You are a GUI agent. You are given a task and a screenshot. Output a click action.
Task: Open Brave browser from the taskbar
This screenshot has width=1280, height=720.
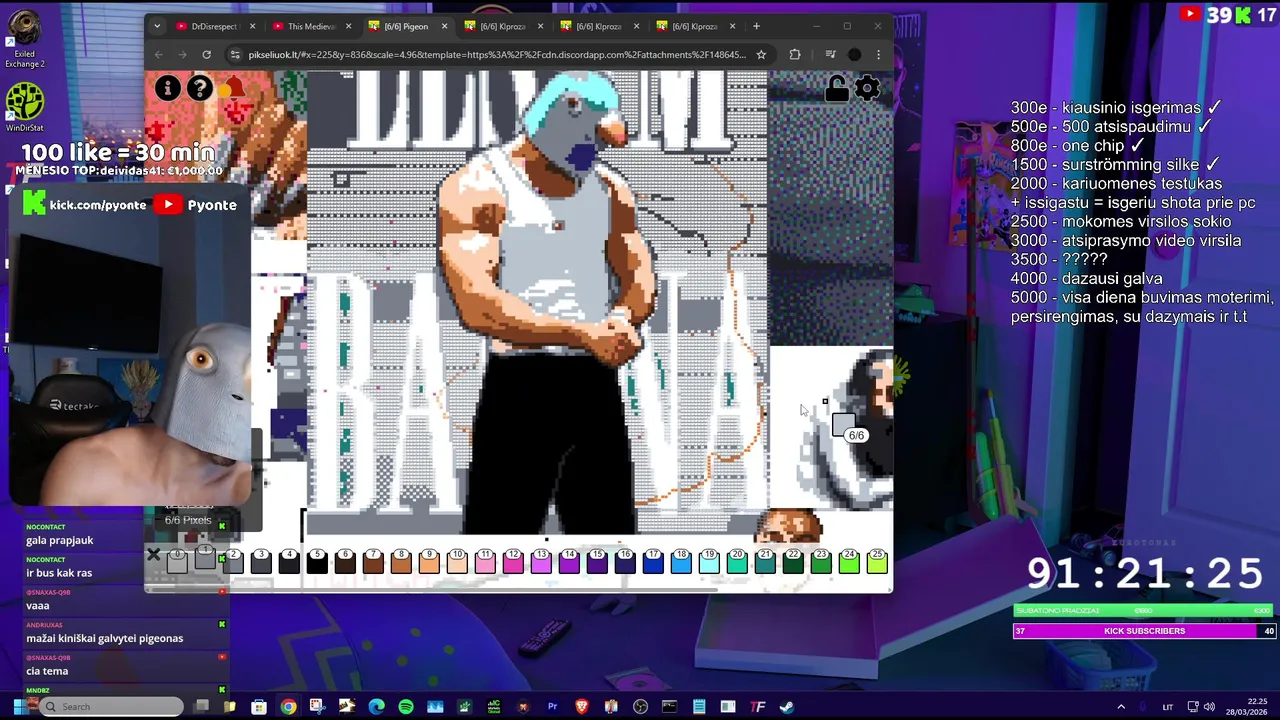(x=582, y=707)
